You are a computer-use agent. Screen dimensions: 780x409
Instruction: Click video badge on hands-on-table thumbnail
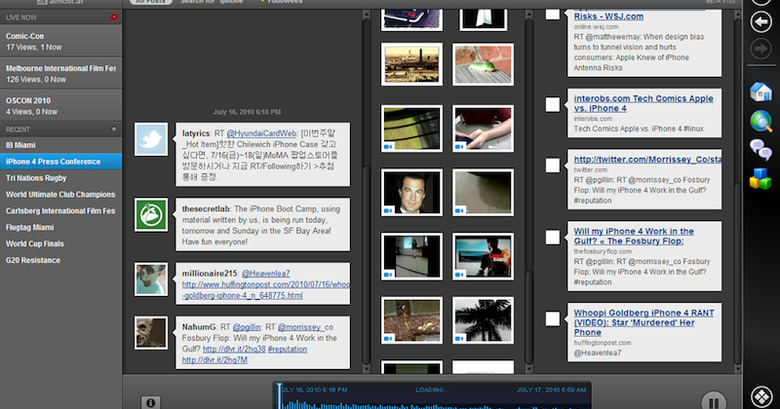click(460, 147)
